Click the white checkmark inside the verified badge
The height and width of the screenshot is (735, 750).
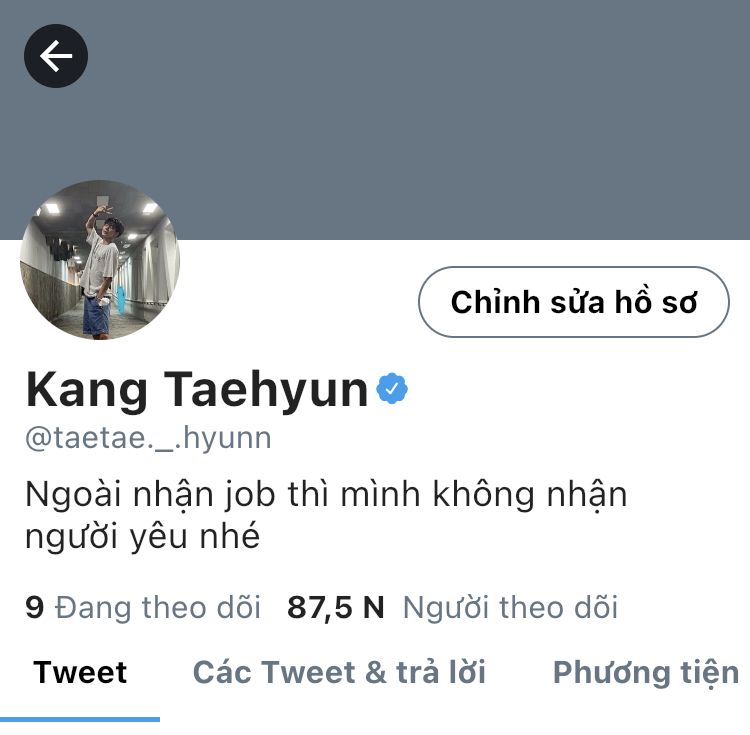(392, 389)
